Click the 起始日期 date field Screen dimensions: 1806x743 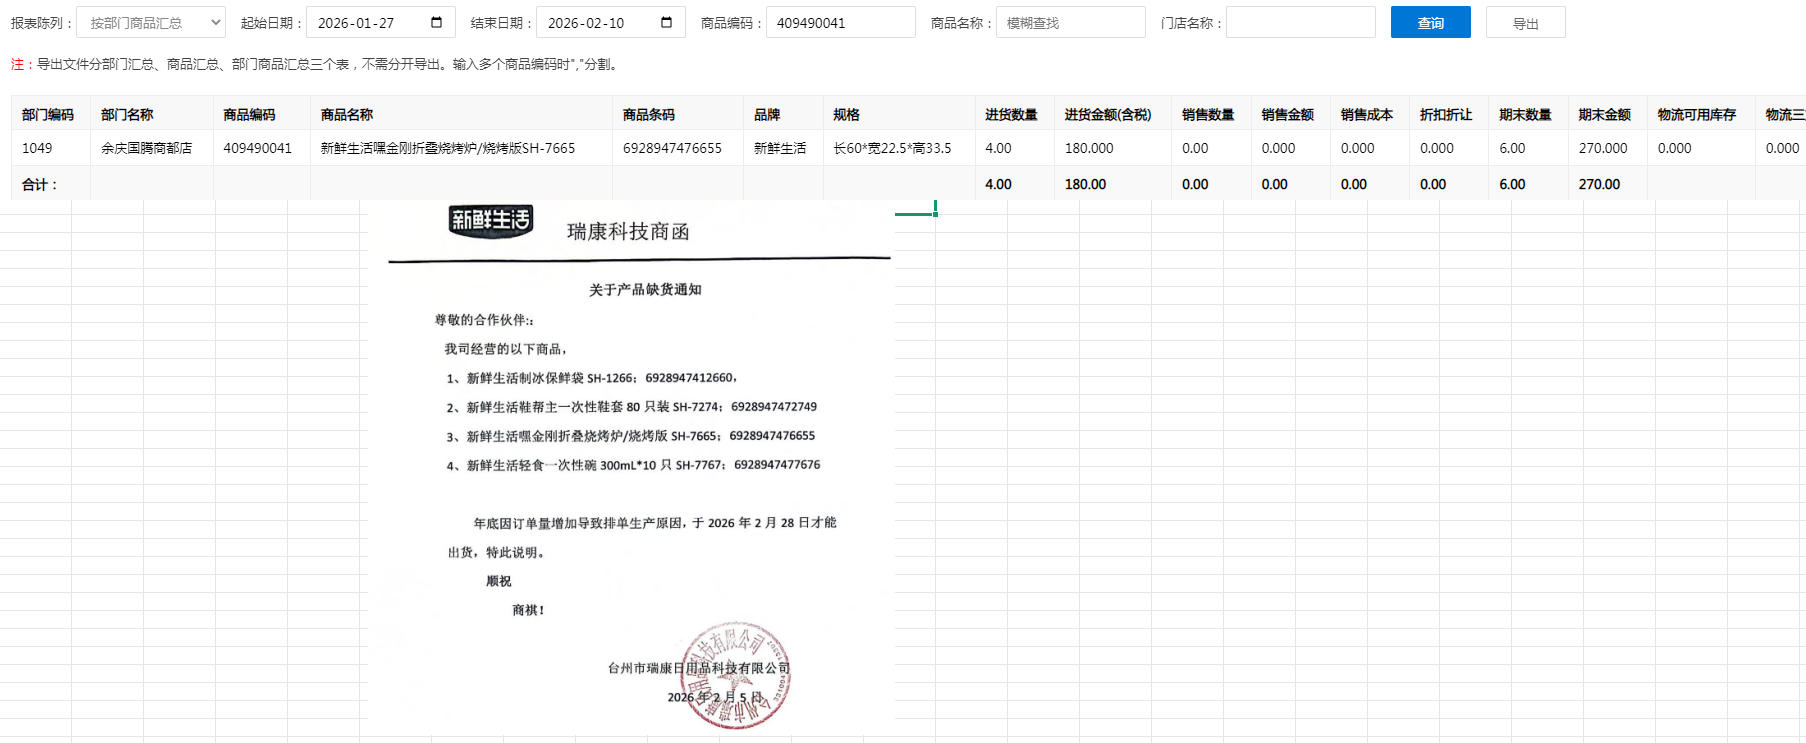pyautogui.click(x=368, y=22)
